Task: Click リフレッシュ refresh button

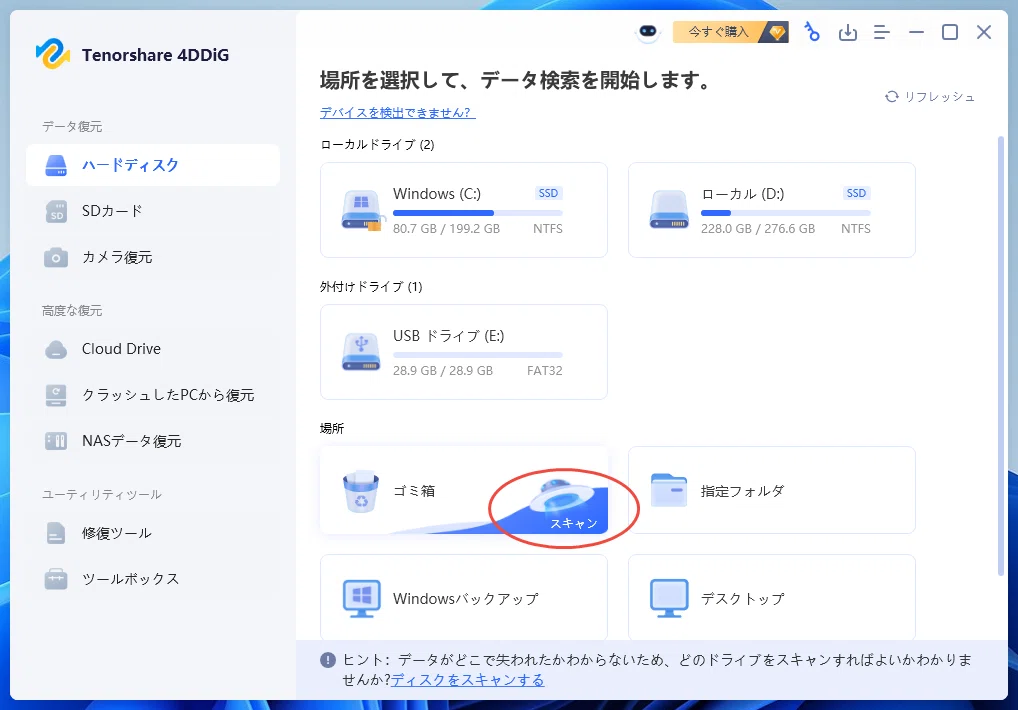Action: (x=930, y=97)
